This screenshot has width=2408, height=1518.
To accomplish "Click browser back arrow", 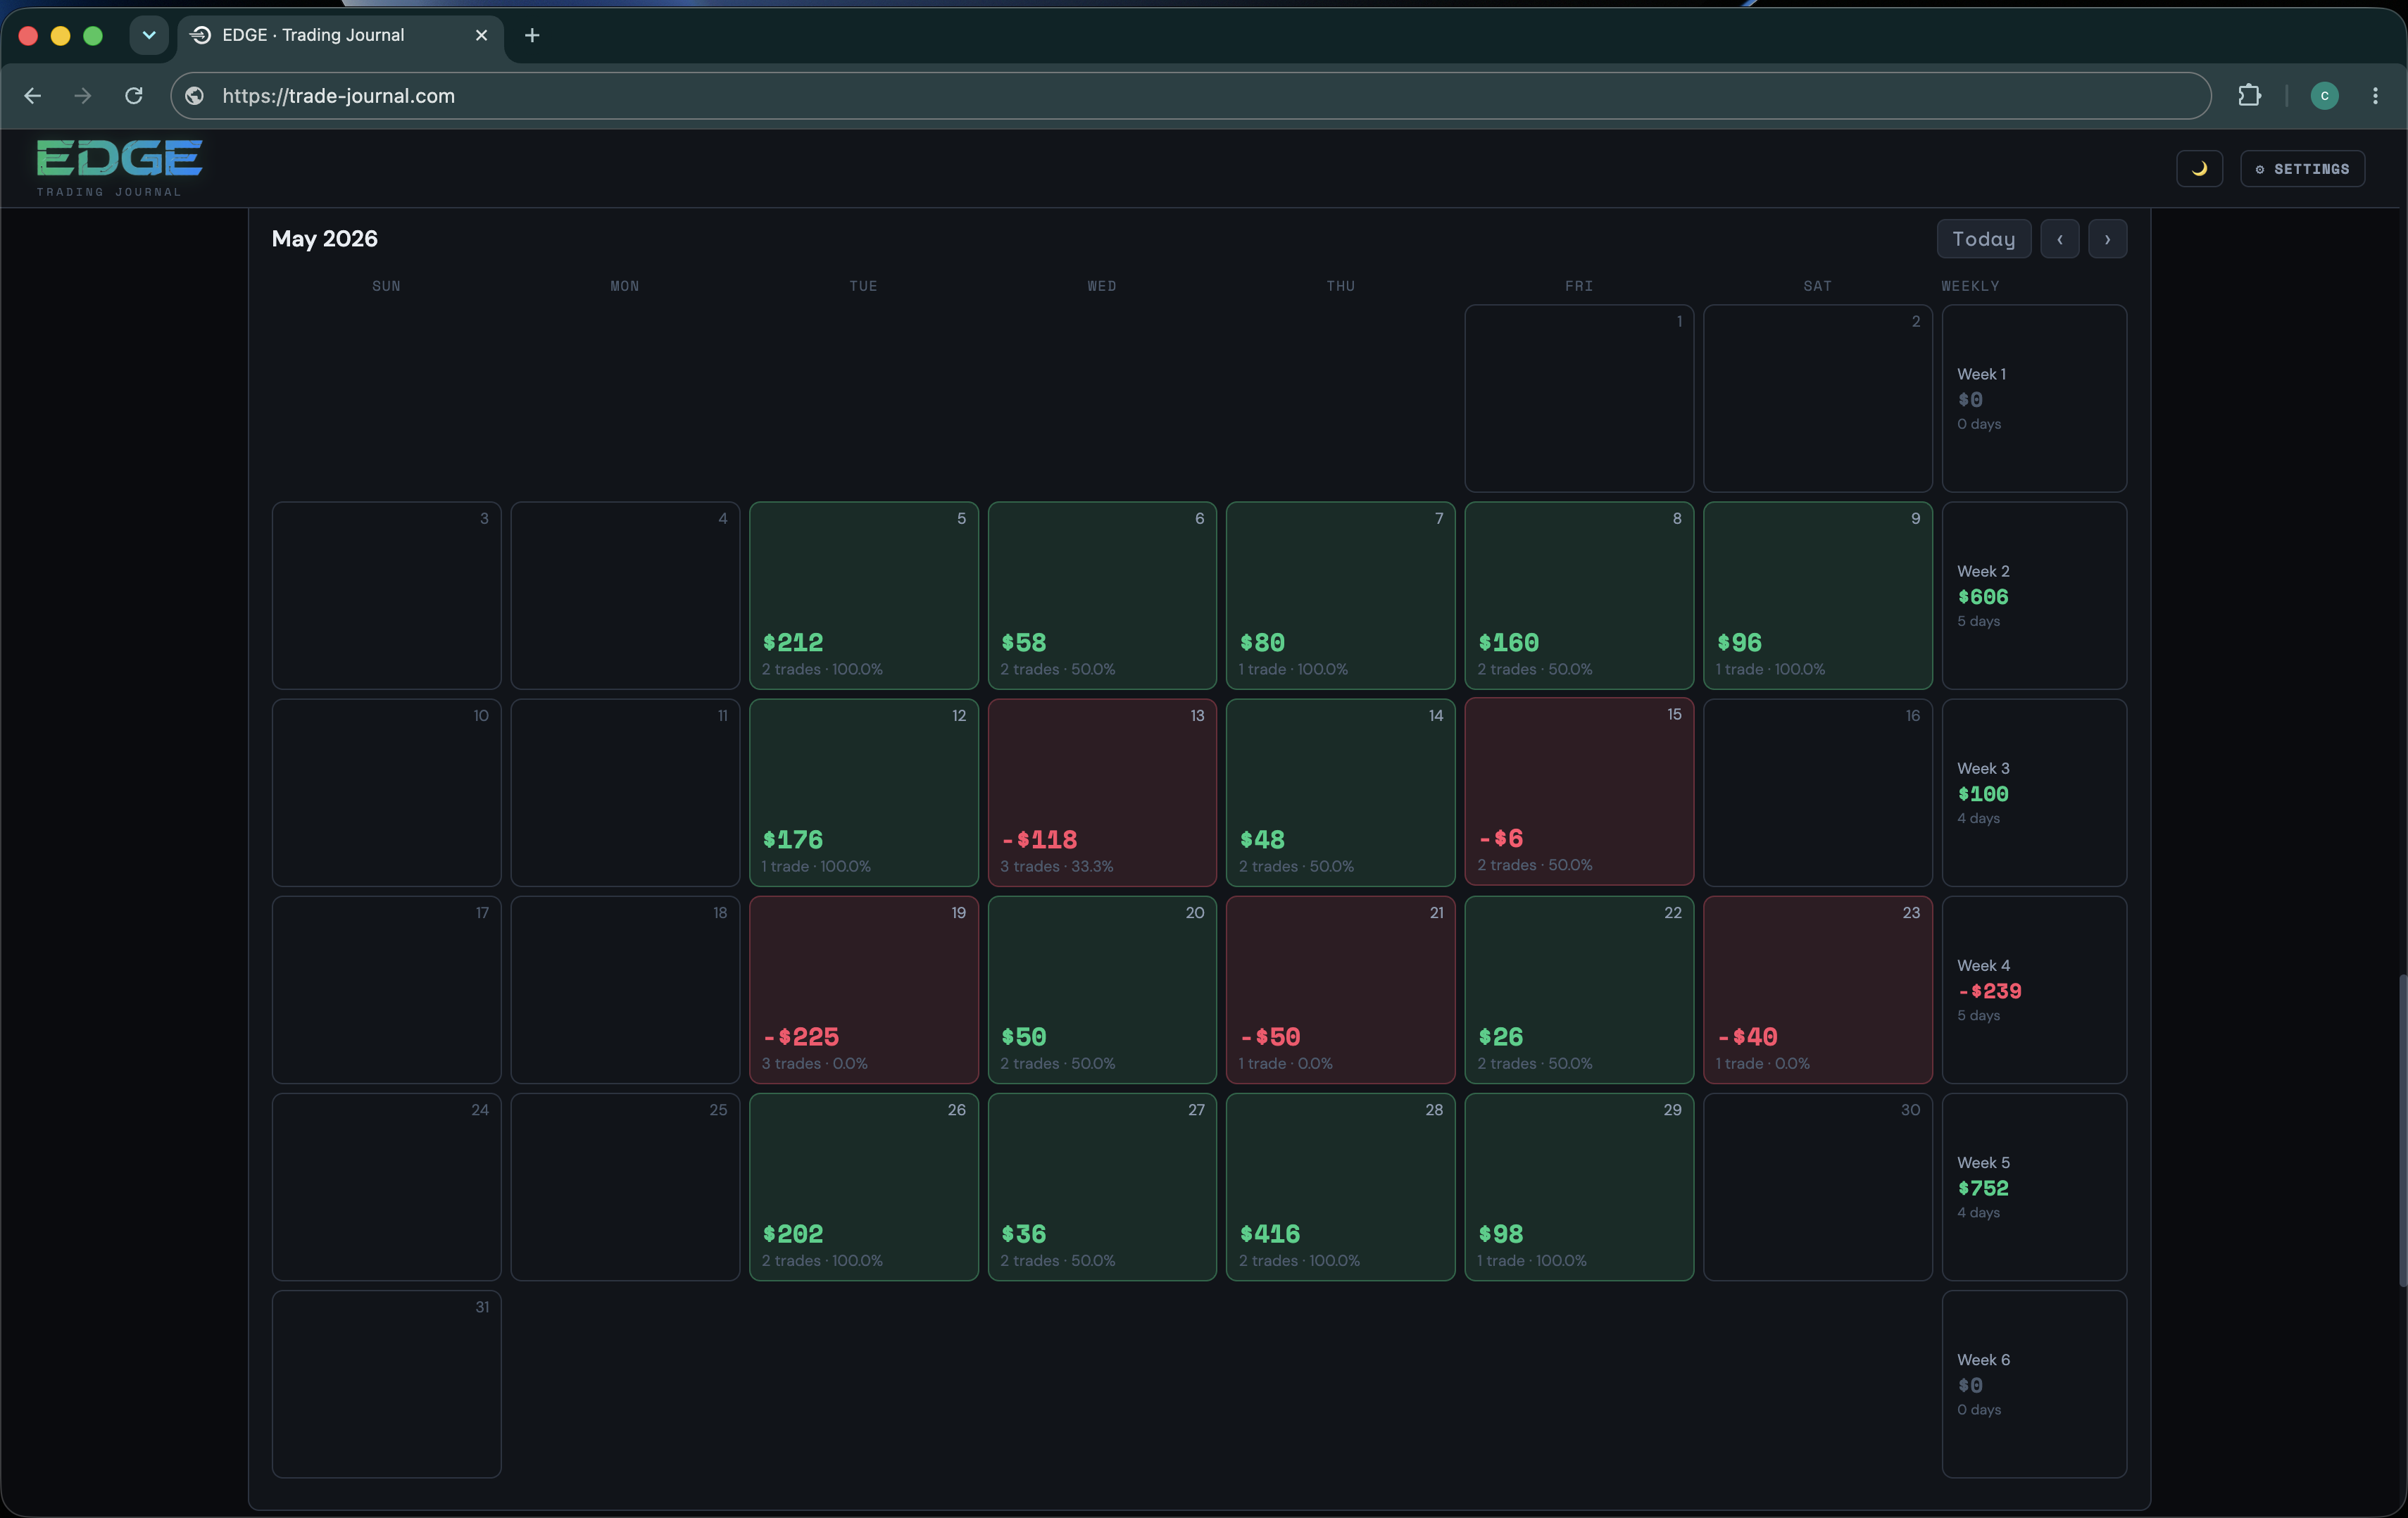I will pos(32,96).
